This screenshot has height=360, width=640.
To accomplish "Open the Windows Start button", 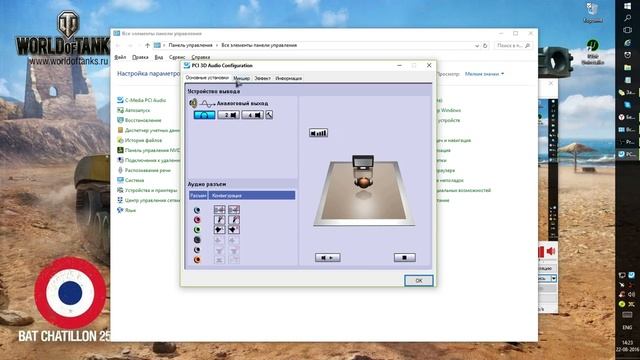I will pos(627,6).
